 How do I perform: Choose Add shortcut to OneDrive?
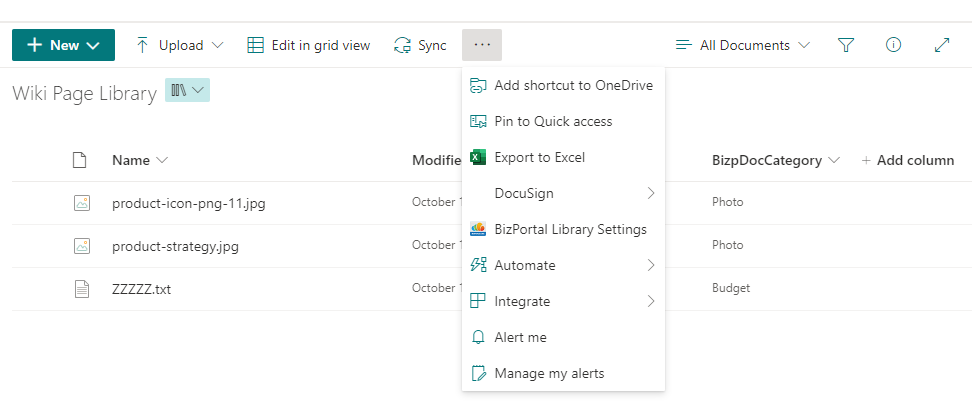(x=573, y=85)
